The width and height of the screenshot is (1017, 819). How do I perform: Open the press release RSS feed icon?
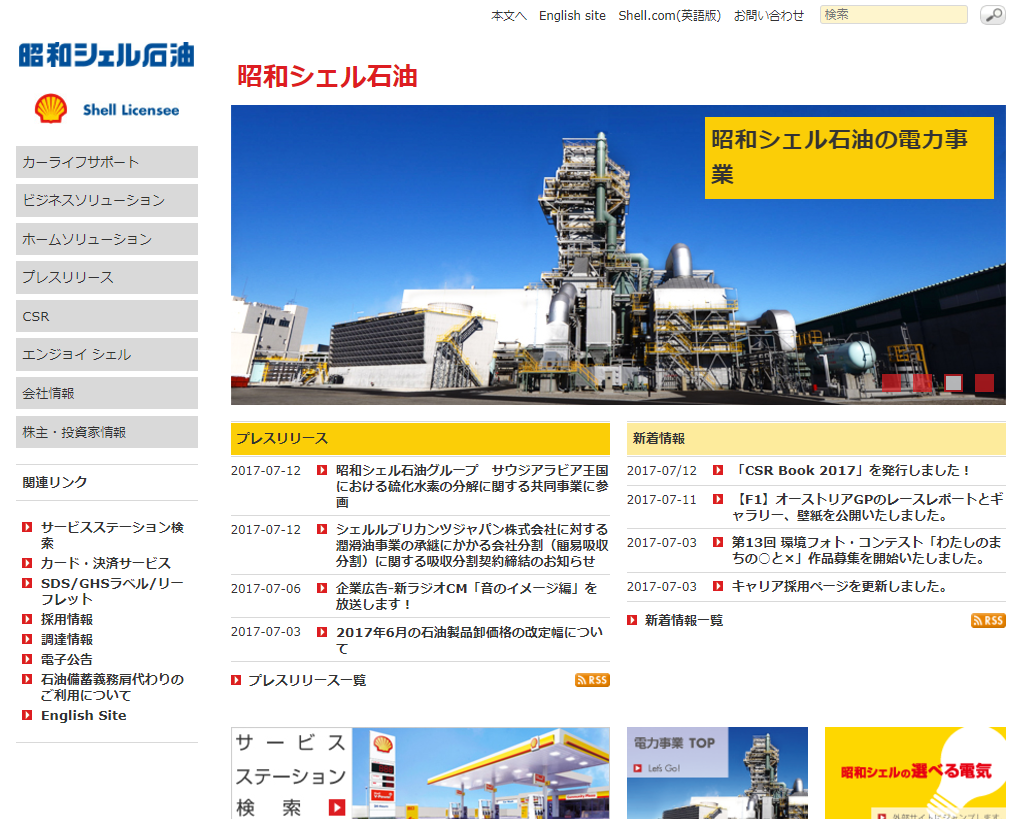click(x=592, y=680)
